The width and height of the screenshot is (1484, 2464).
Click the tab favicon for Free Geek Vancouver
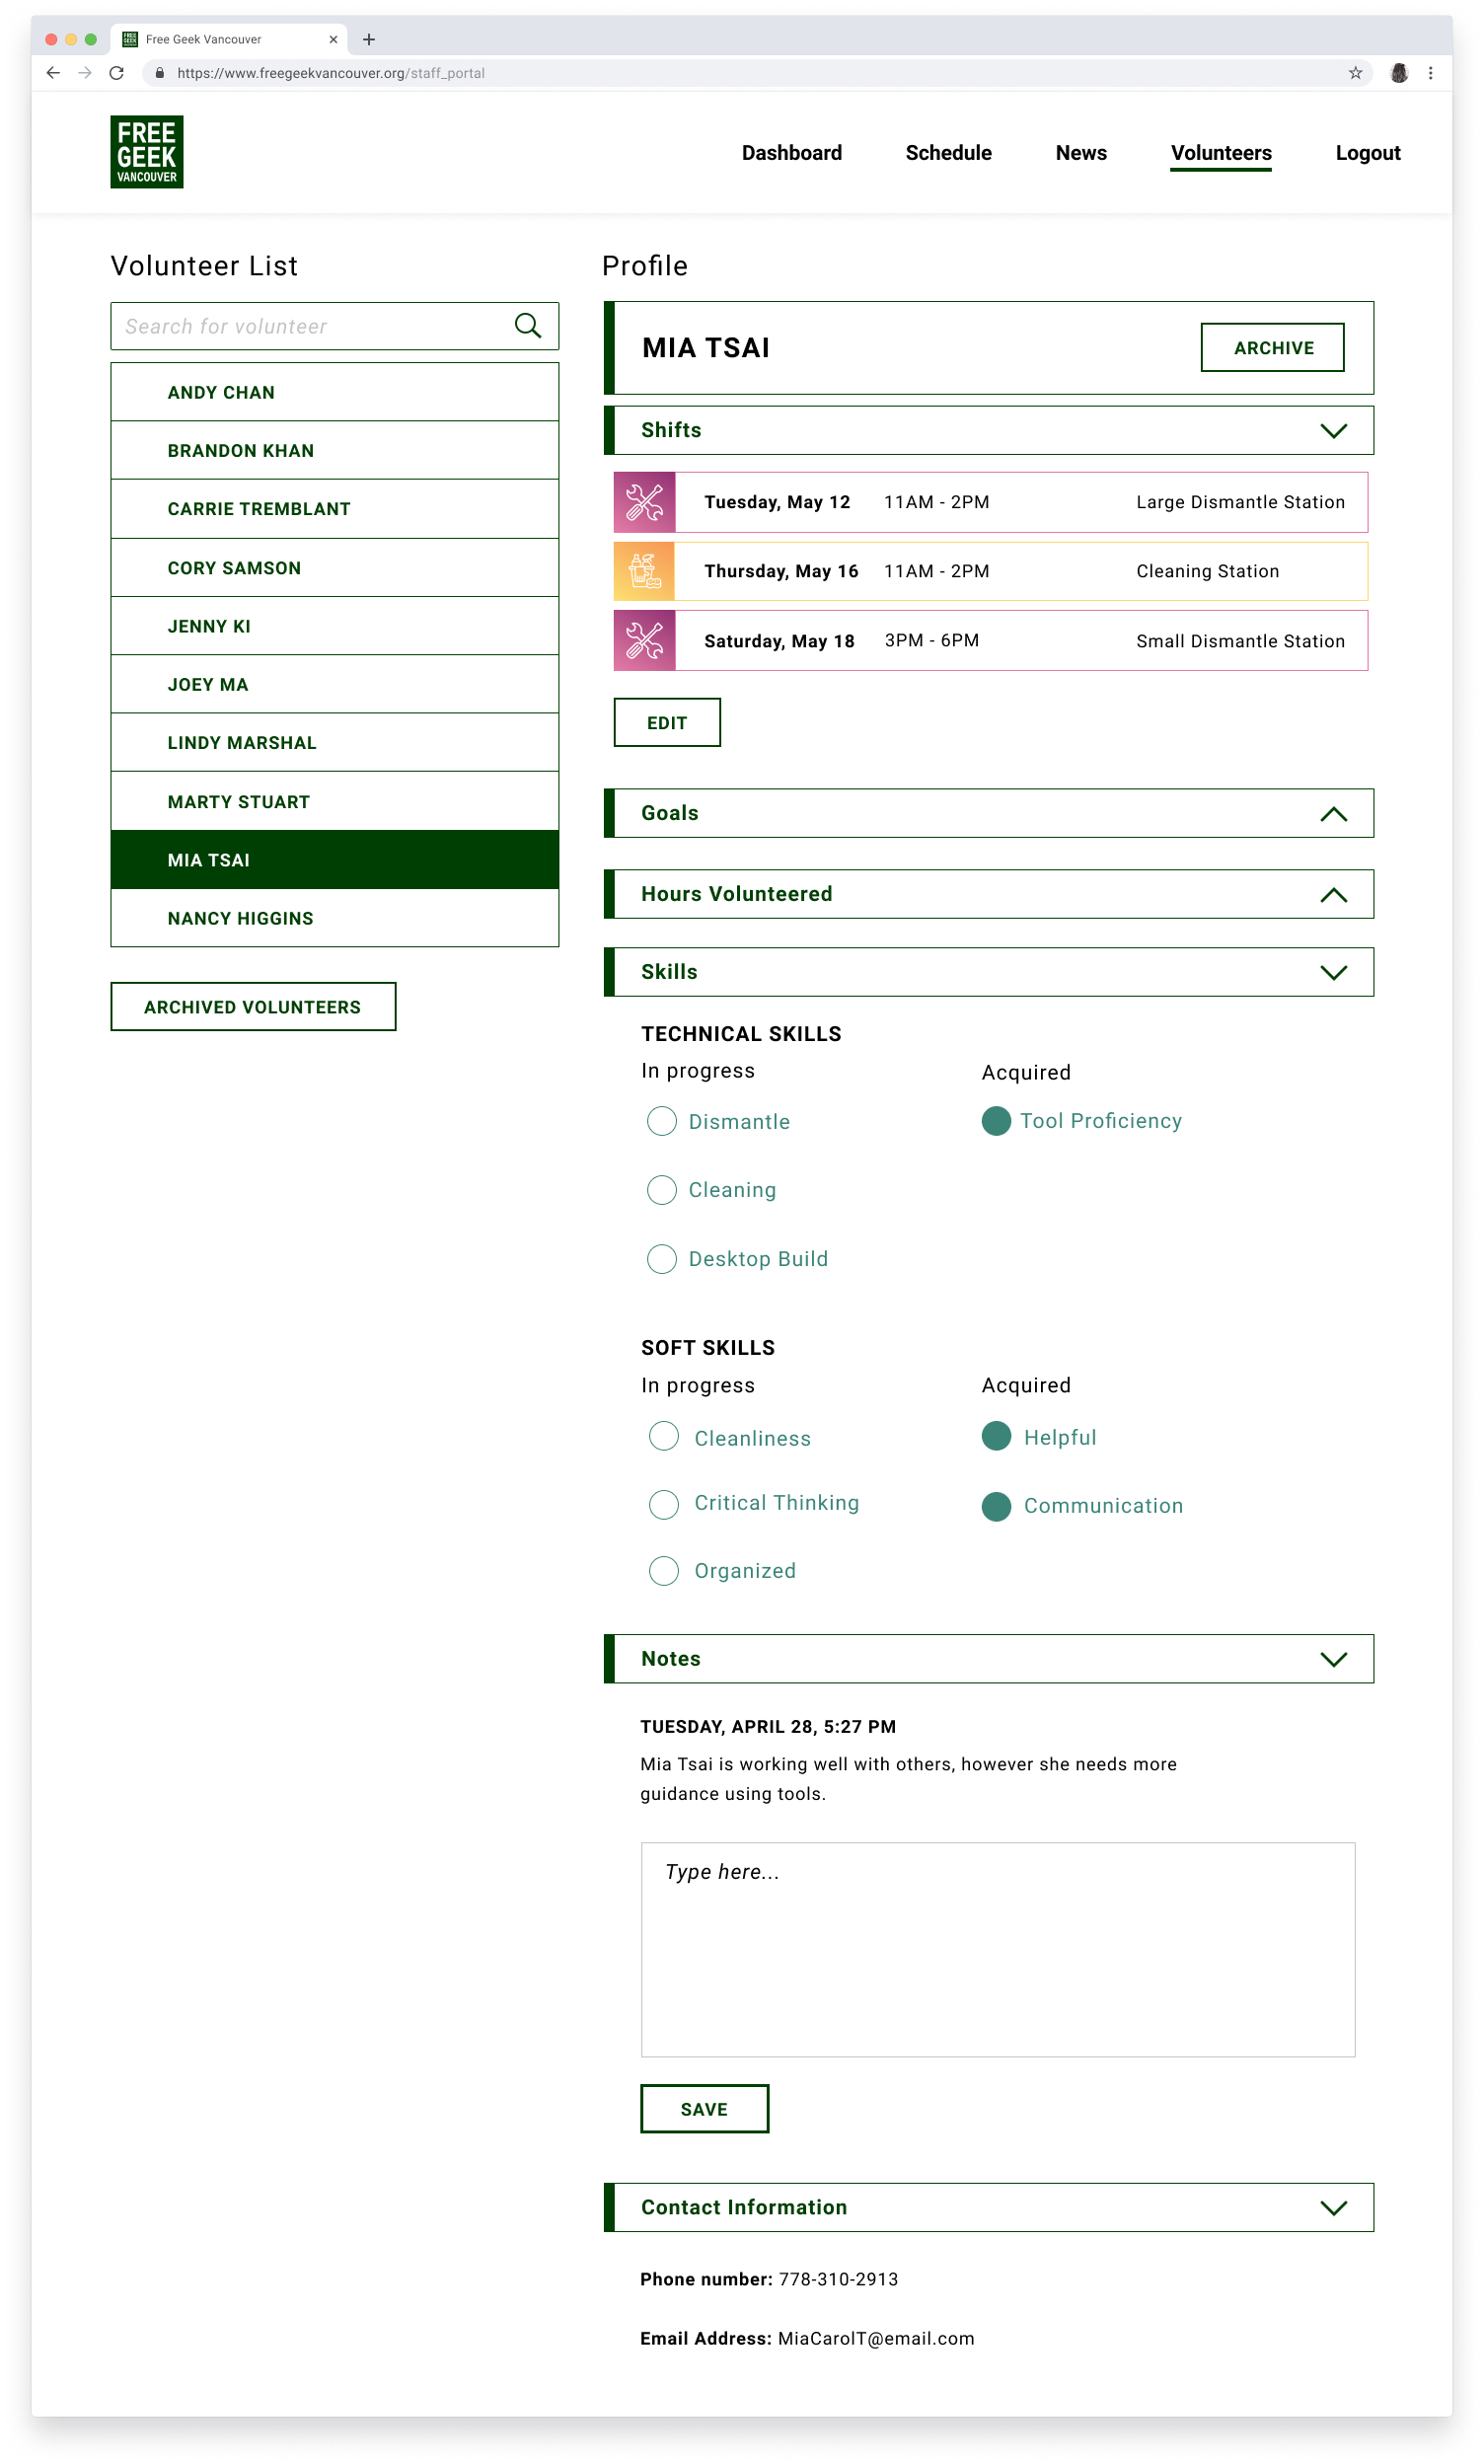point(130,40)
